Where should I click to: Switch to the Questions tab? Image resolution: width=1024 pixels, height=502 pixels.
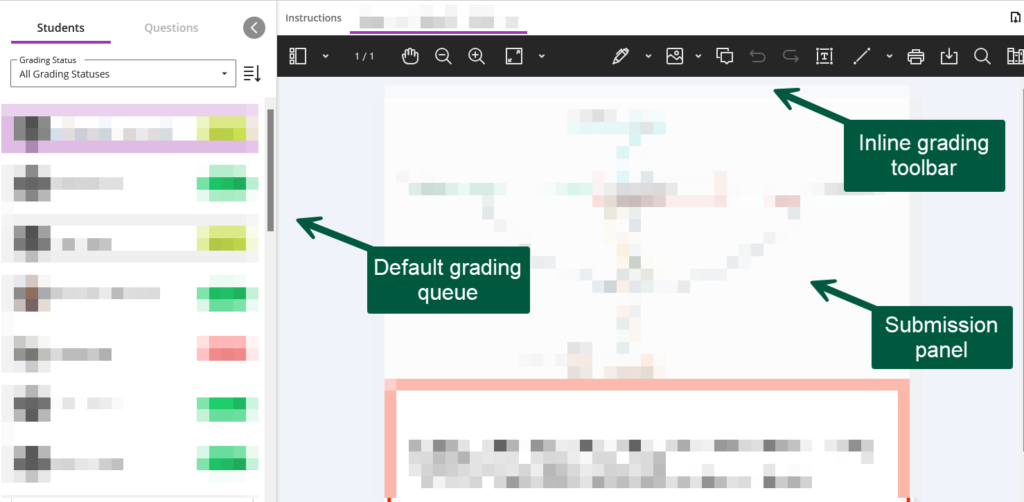tap(171, 28)
